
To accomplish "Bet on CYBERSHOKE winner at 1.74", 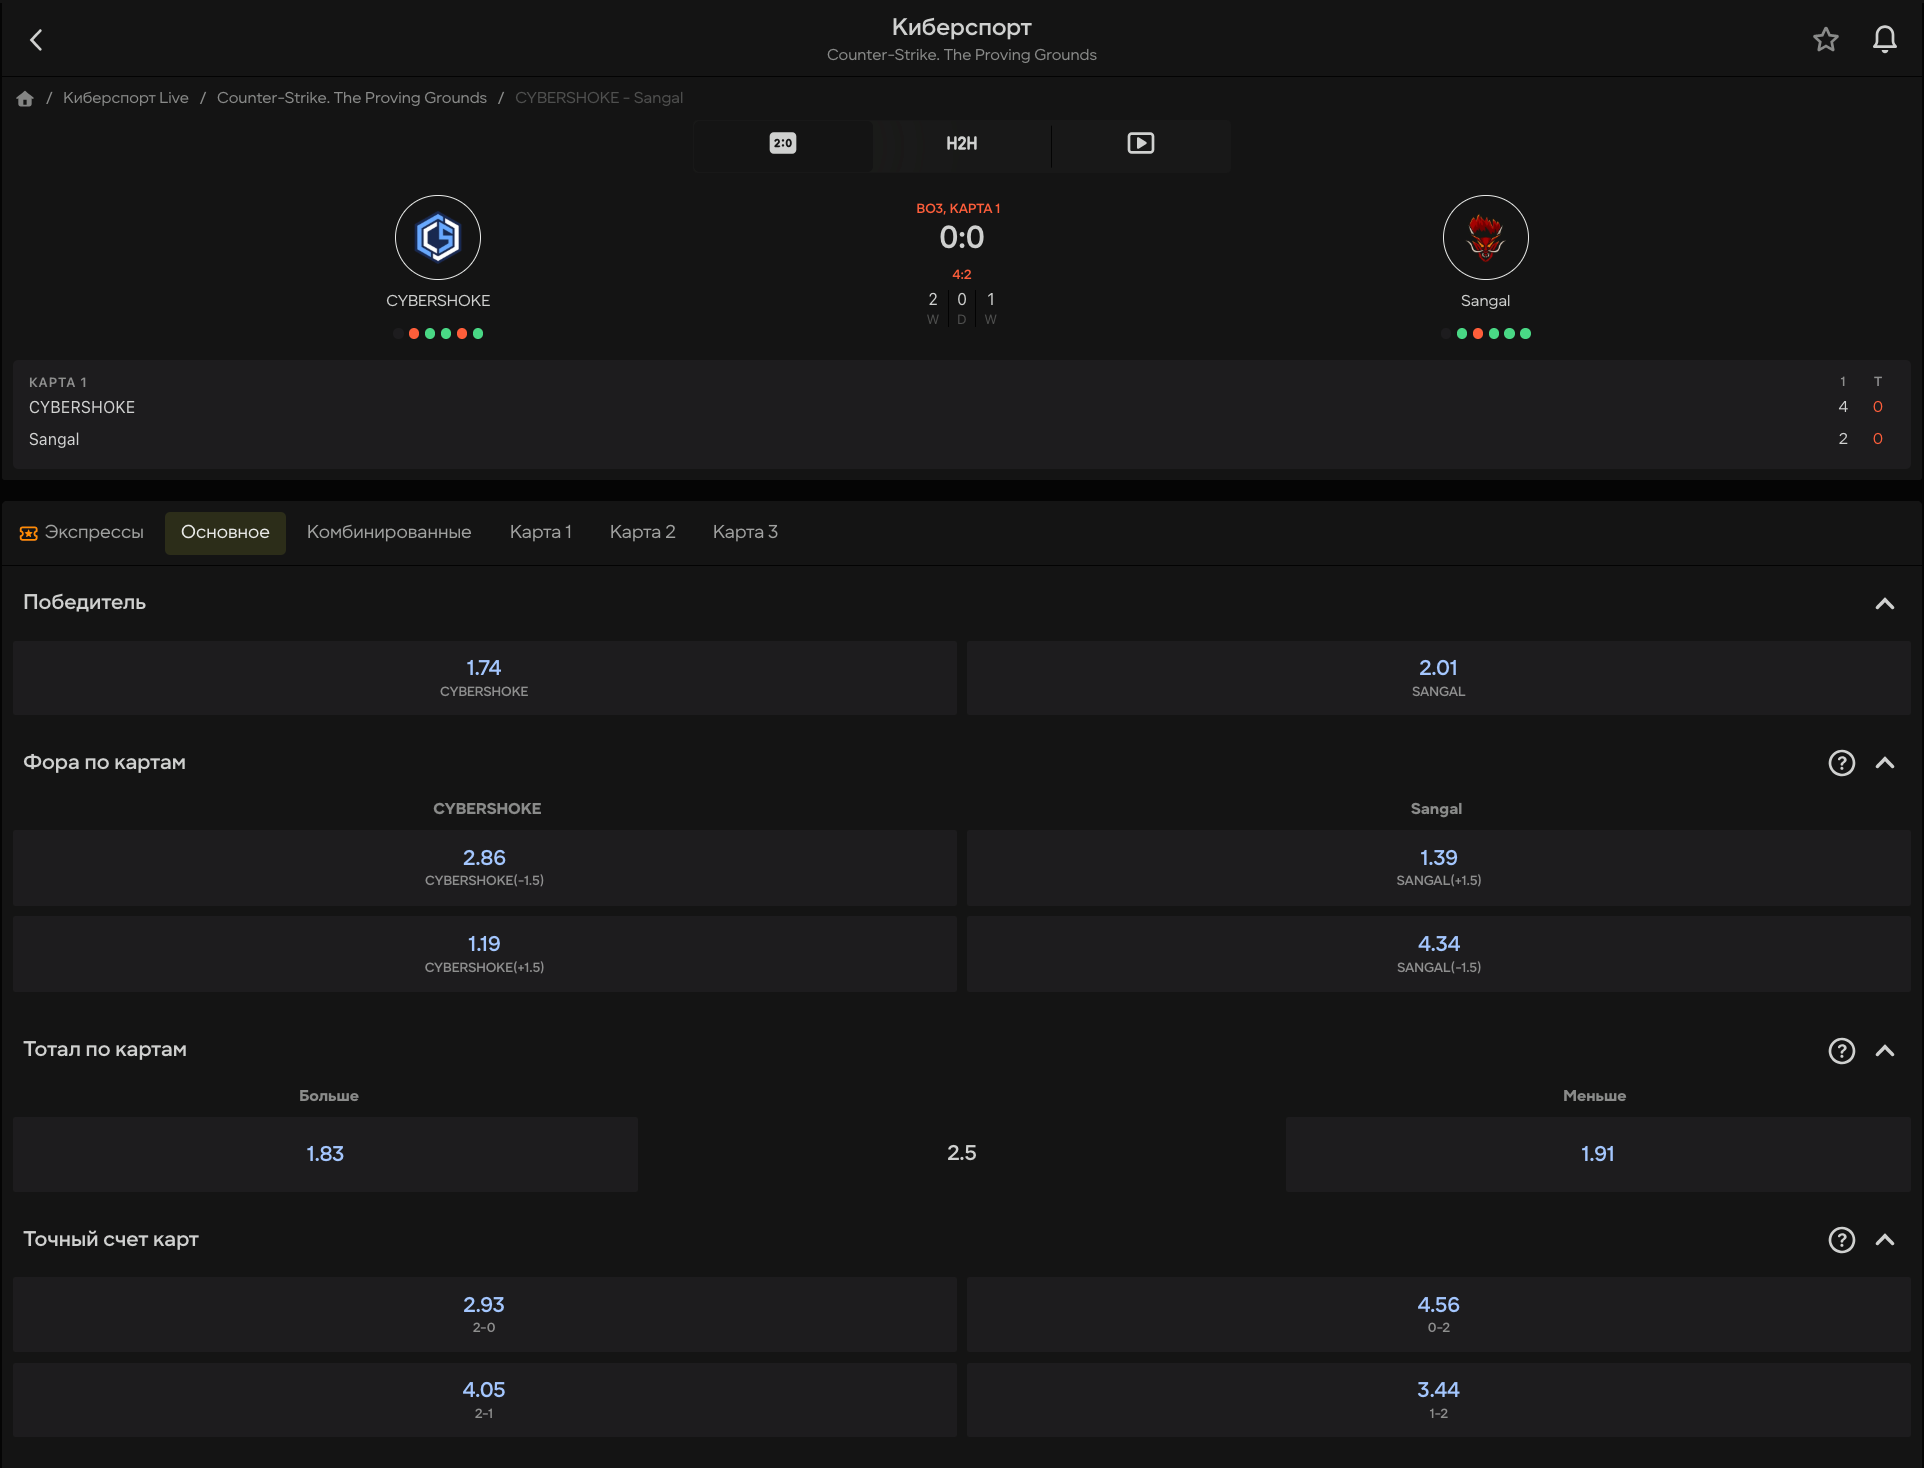I will tap(484, 677).
